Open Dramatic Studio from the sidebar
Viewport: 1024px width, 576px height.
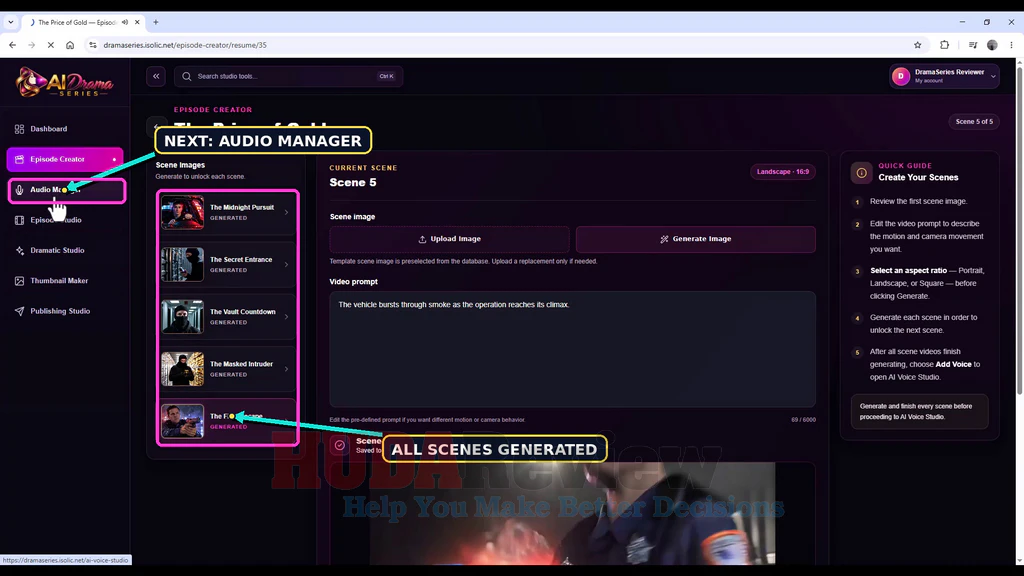click(65, 250)
